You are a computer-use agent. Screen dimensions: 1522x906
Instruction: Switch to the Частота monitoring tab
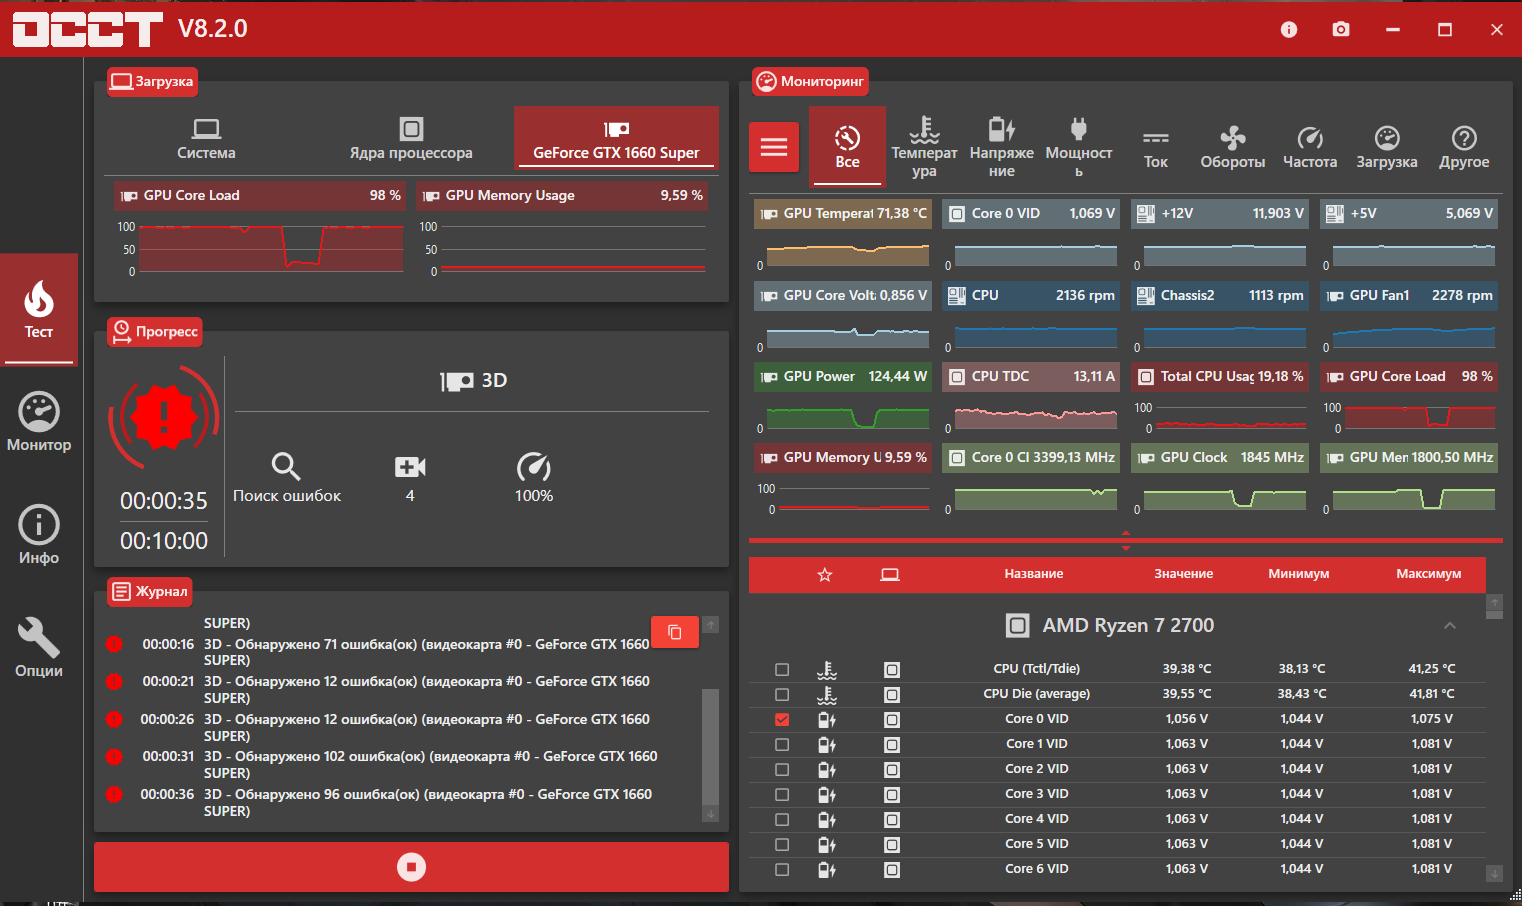point(1309,147)
